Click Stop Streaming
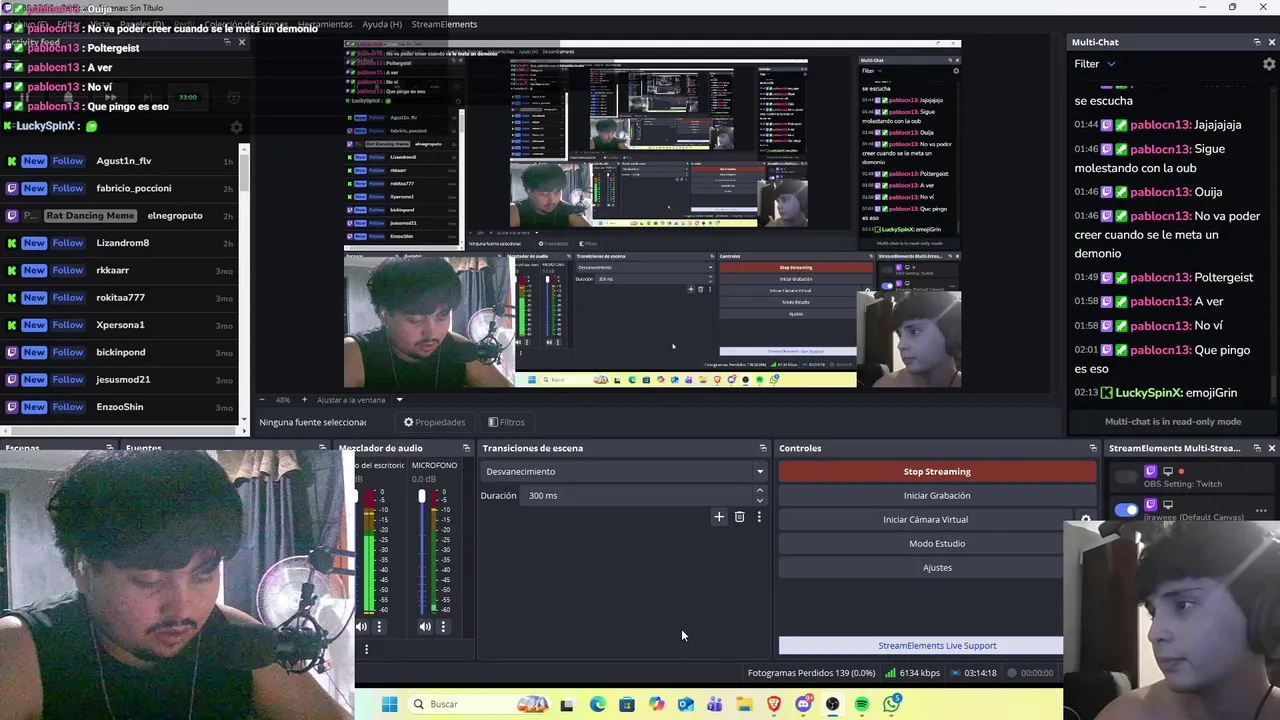The height and width of the screenshot is (720, 1280). 937,471
